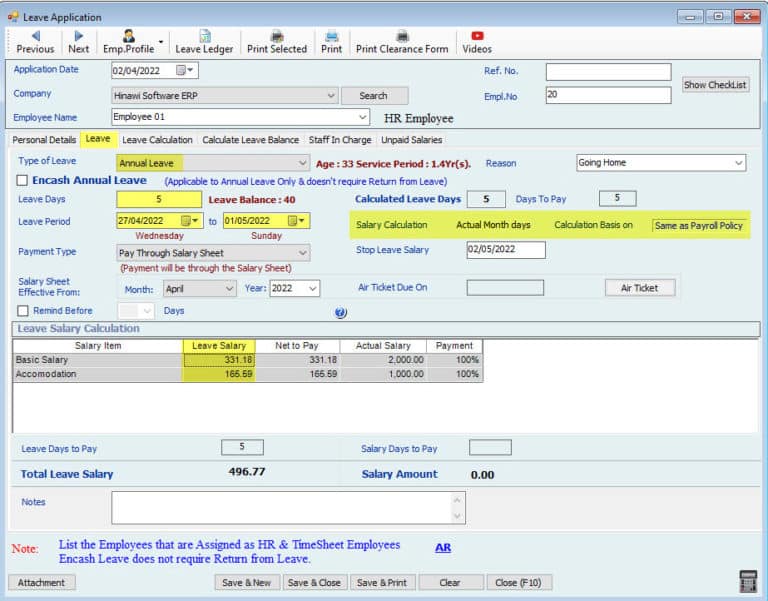Click blue help question mark icon
Viewport: 768px width, 601px height.
click(341, 312)
